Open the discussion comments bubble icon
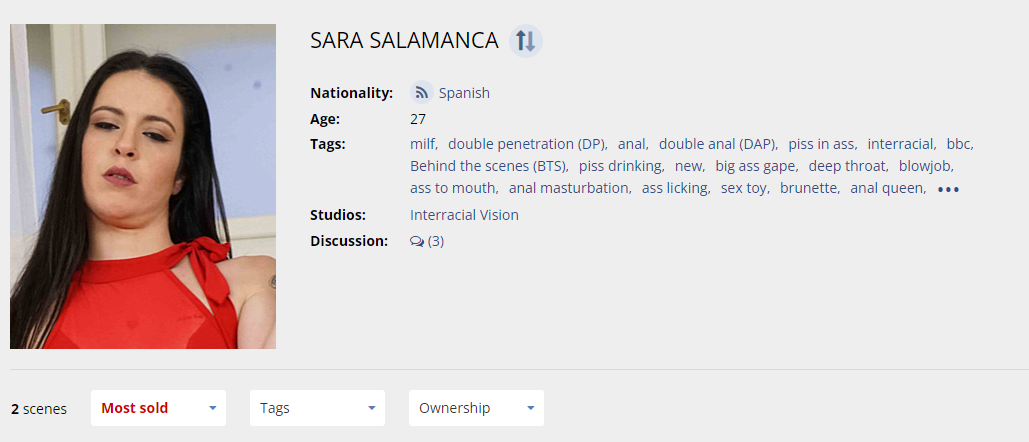This screenshot has width=1029, height=442. tap(417, 241)
